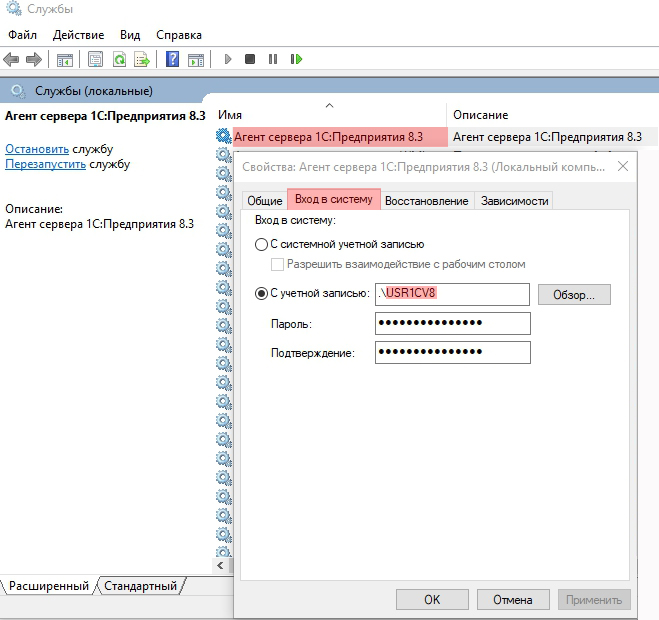Open Properties via the toolbar icon
The width and height of the screenshot is (659, 620).
pos(95,59)
